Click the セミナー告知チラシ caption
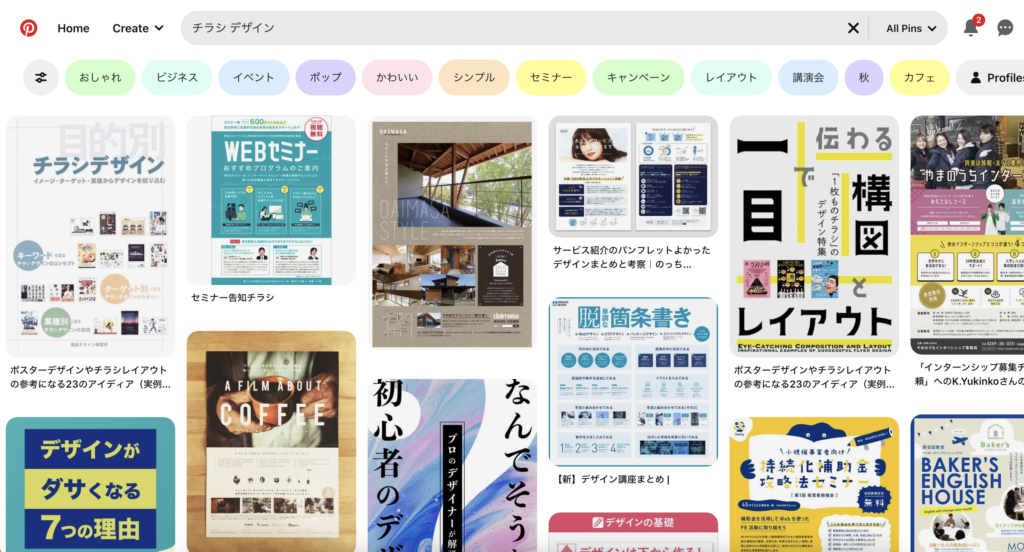Viewport: 1024px width, 552px height. pos(232,298)
